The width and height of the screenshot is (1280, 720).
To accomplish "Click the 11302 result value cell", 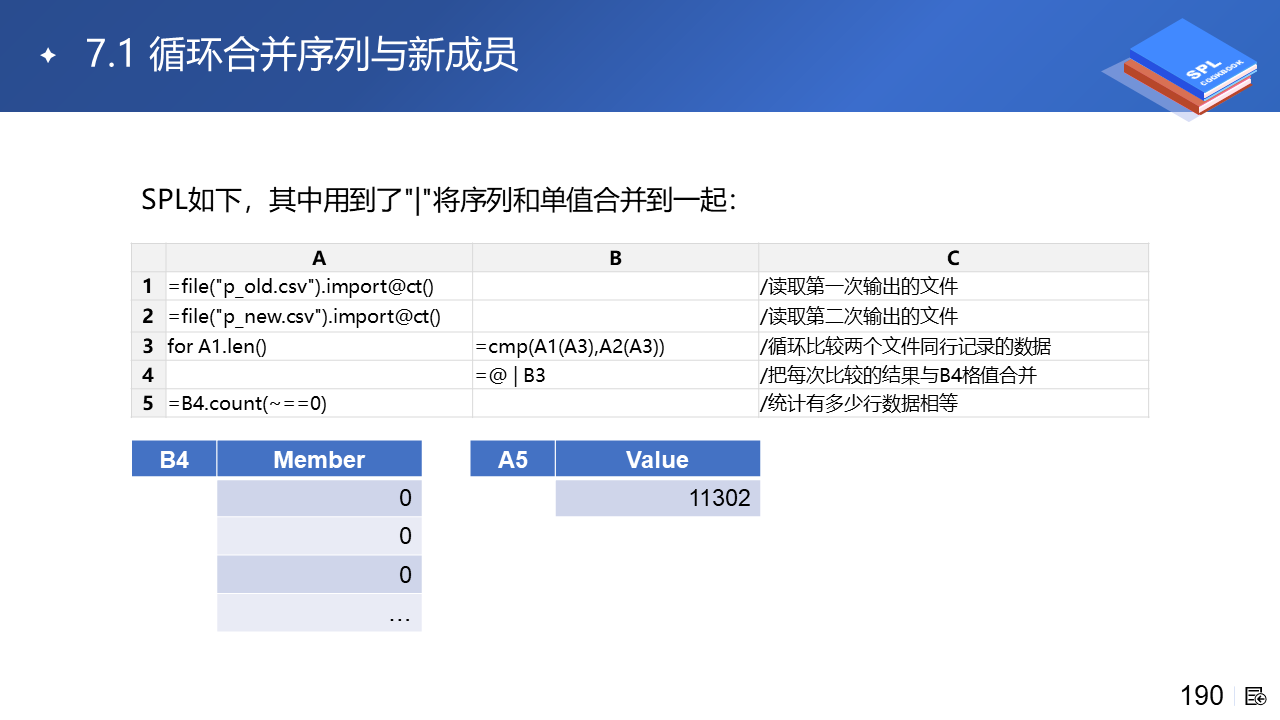I will click(657, 498).
